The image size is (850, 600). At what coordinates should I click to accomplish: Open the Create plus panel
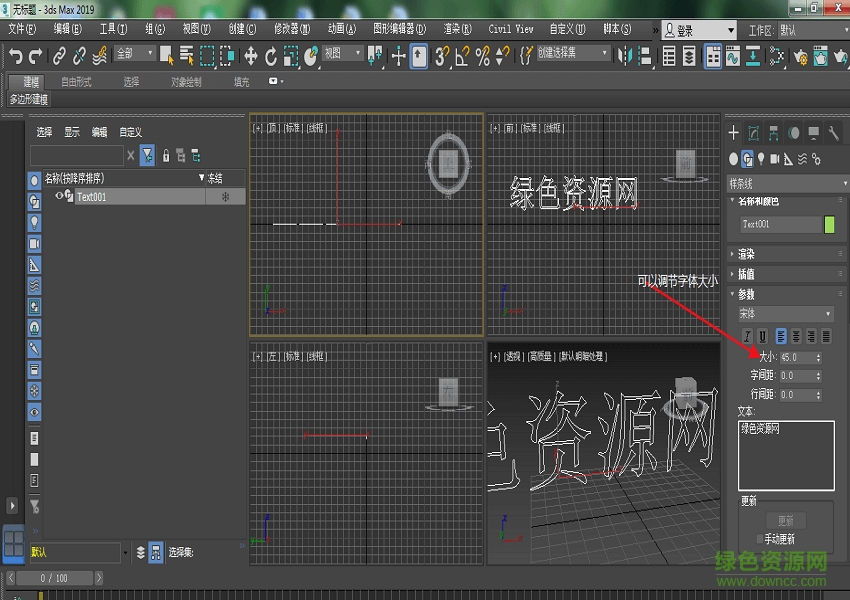pos(733,132)
